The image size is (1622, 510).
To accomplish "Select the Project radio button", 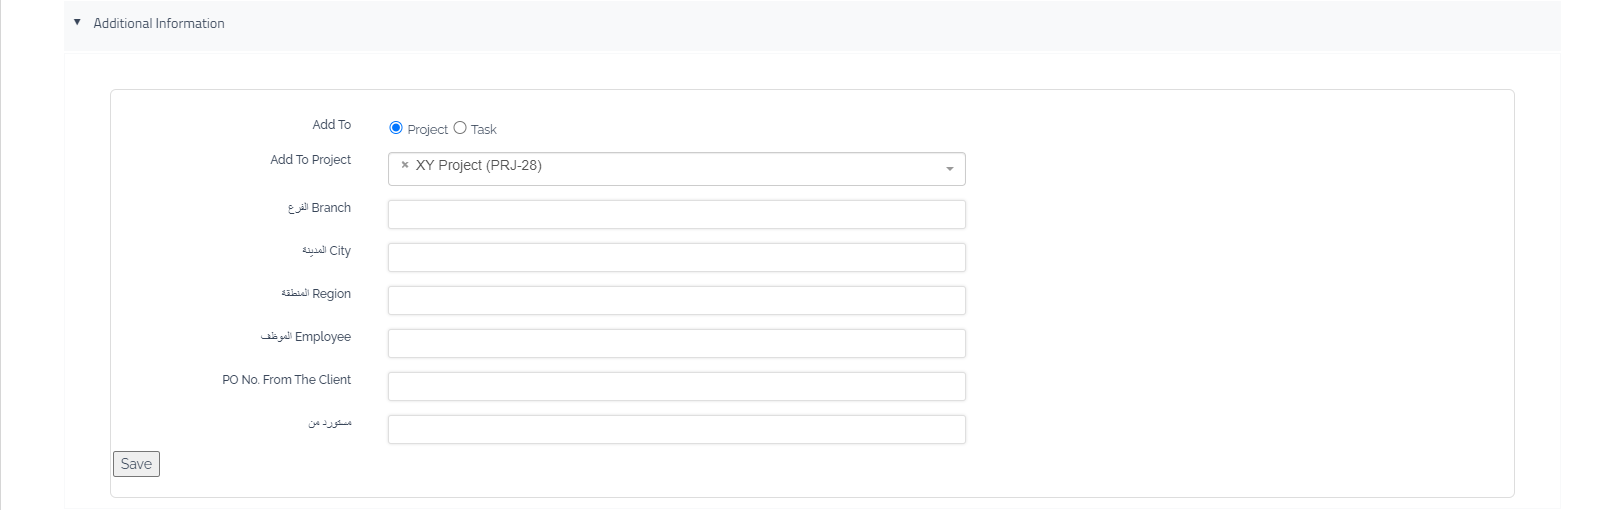I will 396,128.
